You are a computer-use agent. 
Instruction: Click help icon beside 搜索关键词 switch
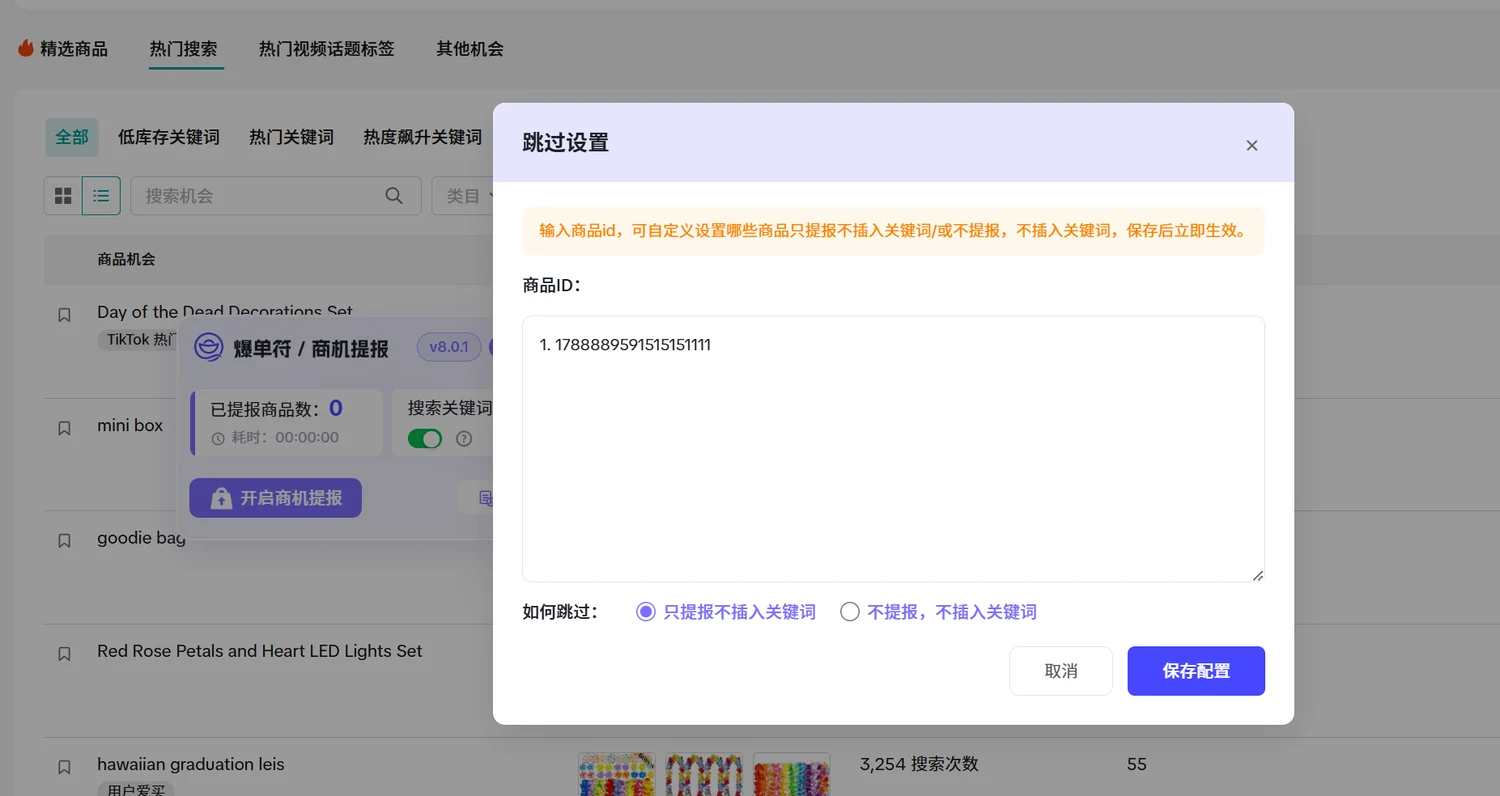tap(464, 438)
